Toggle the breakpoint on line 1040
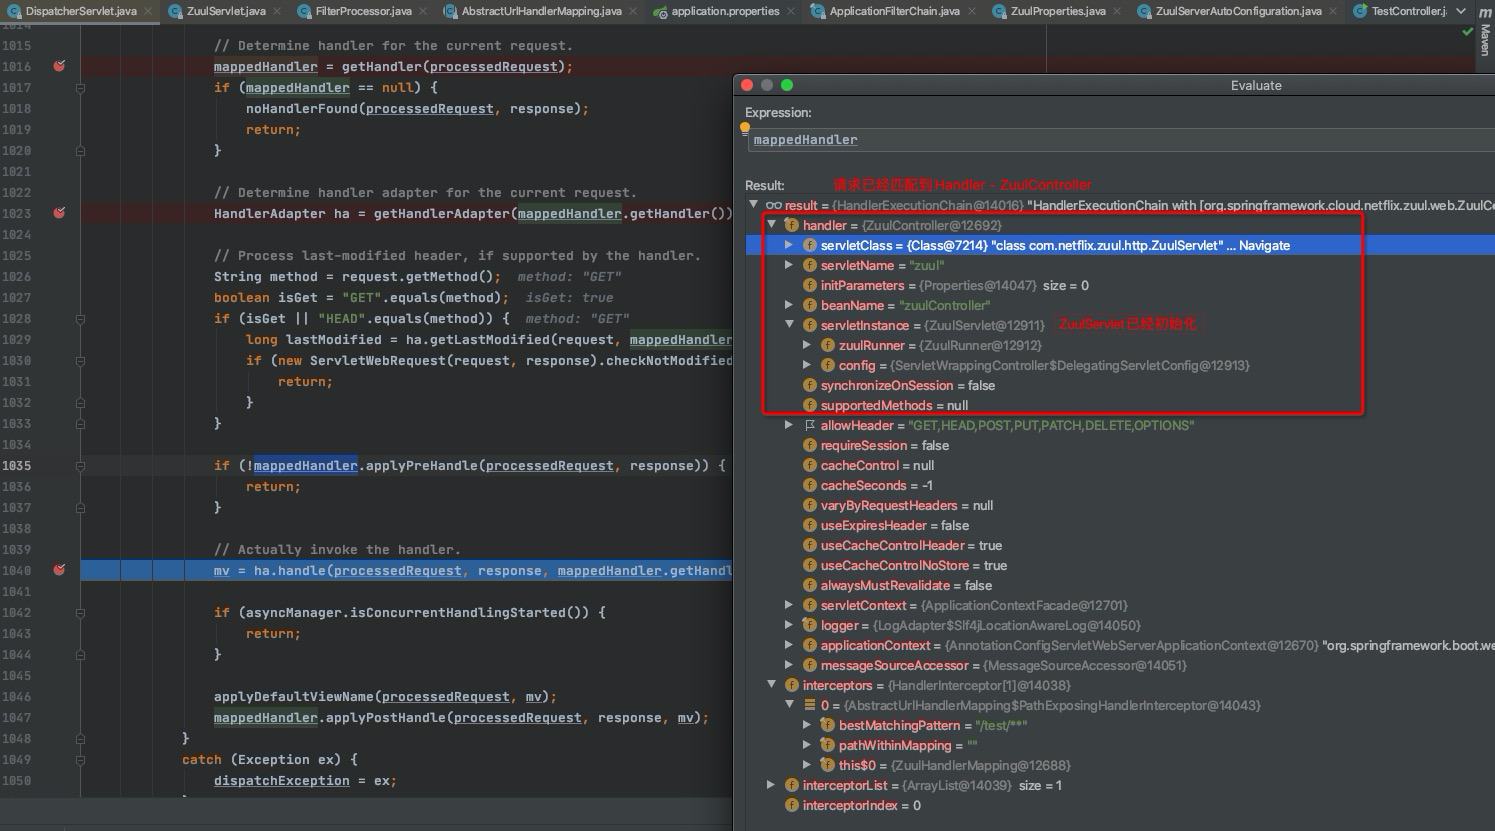Screen dimensions: 1495x831 coord(59,570)
